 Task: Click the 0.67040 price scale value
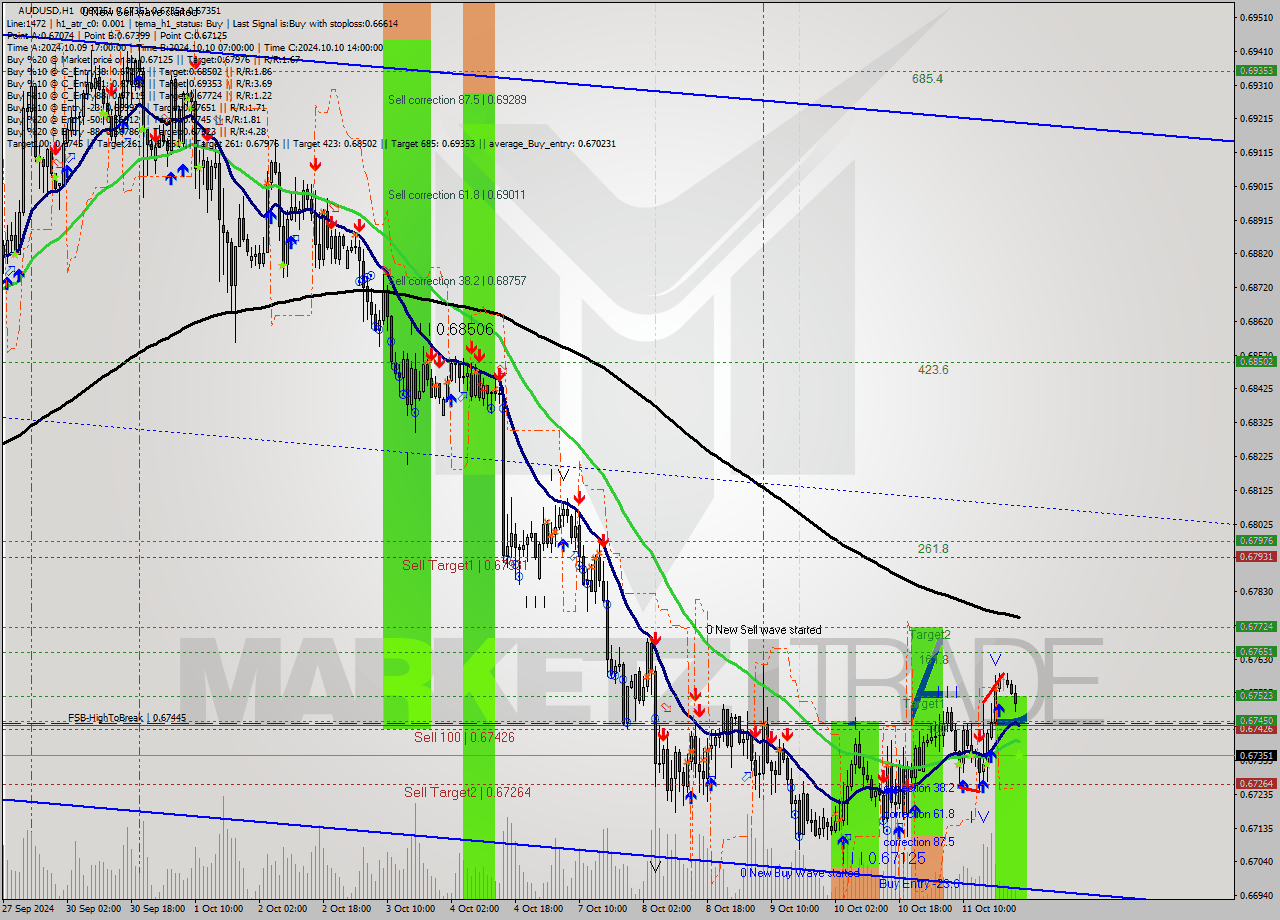[1255, 861]
